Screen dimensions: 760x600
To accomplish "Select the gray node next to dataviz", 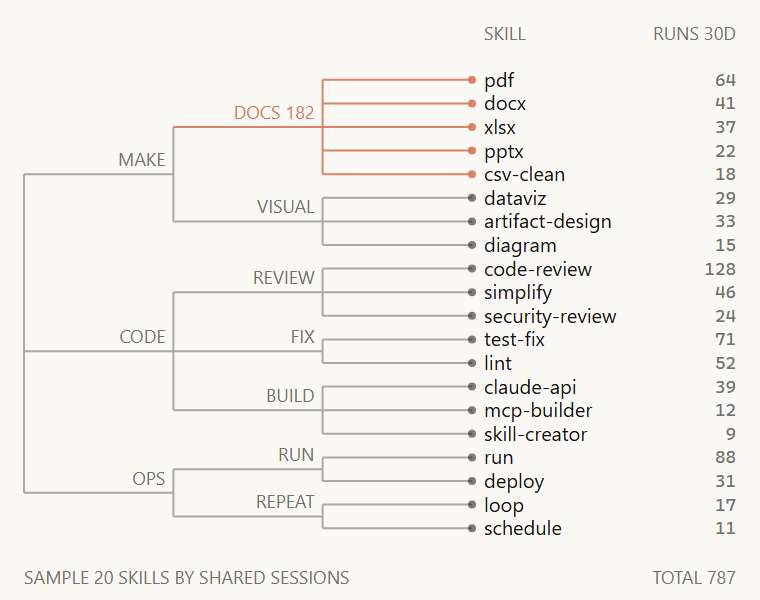I will click(472, 198).
